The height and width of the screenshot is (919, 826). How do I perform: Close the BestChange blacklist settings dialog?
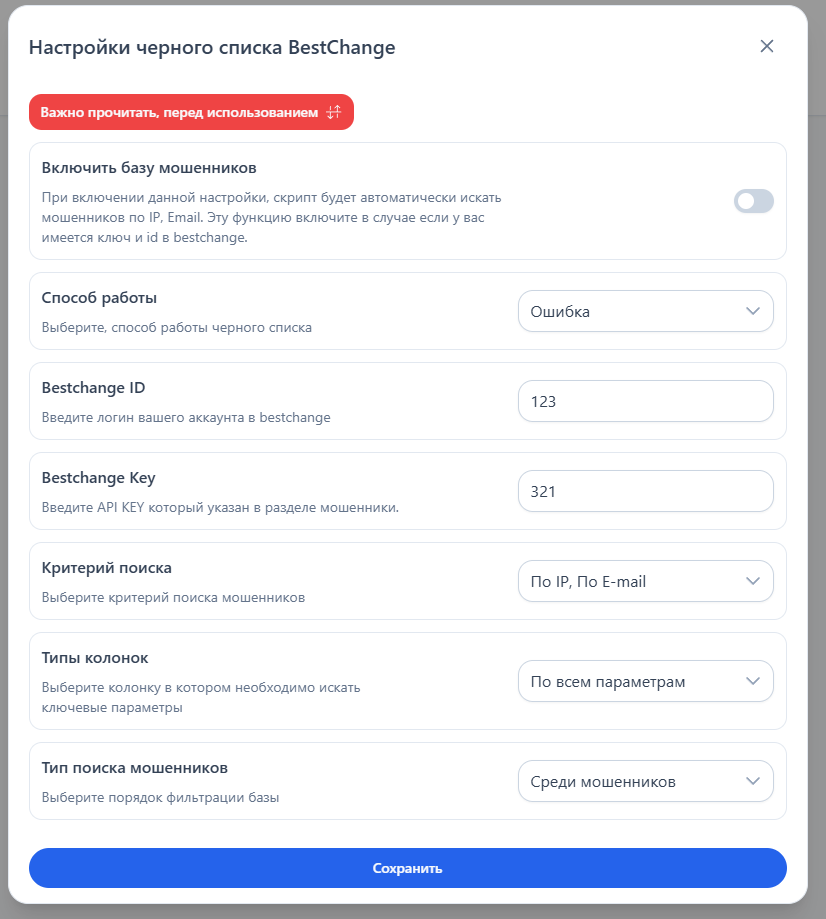tap(767, 46)
